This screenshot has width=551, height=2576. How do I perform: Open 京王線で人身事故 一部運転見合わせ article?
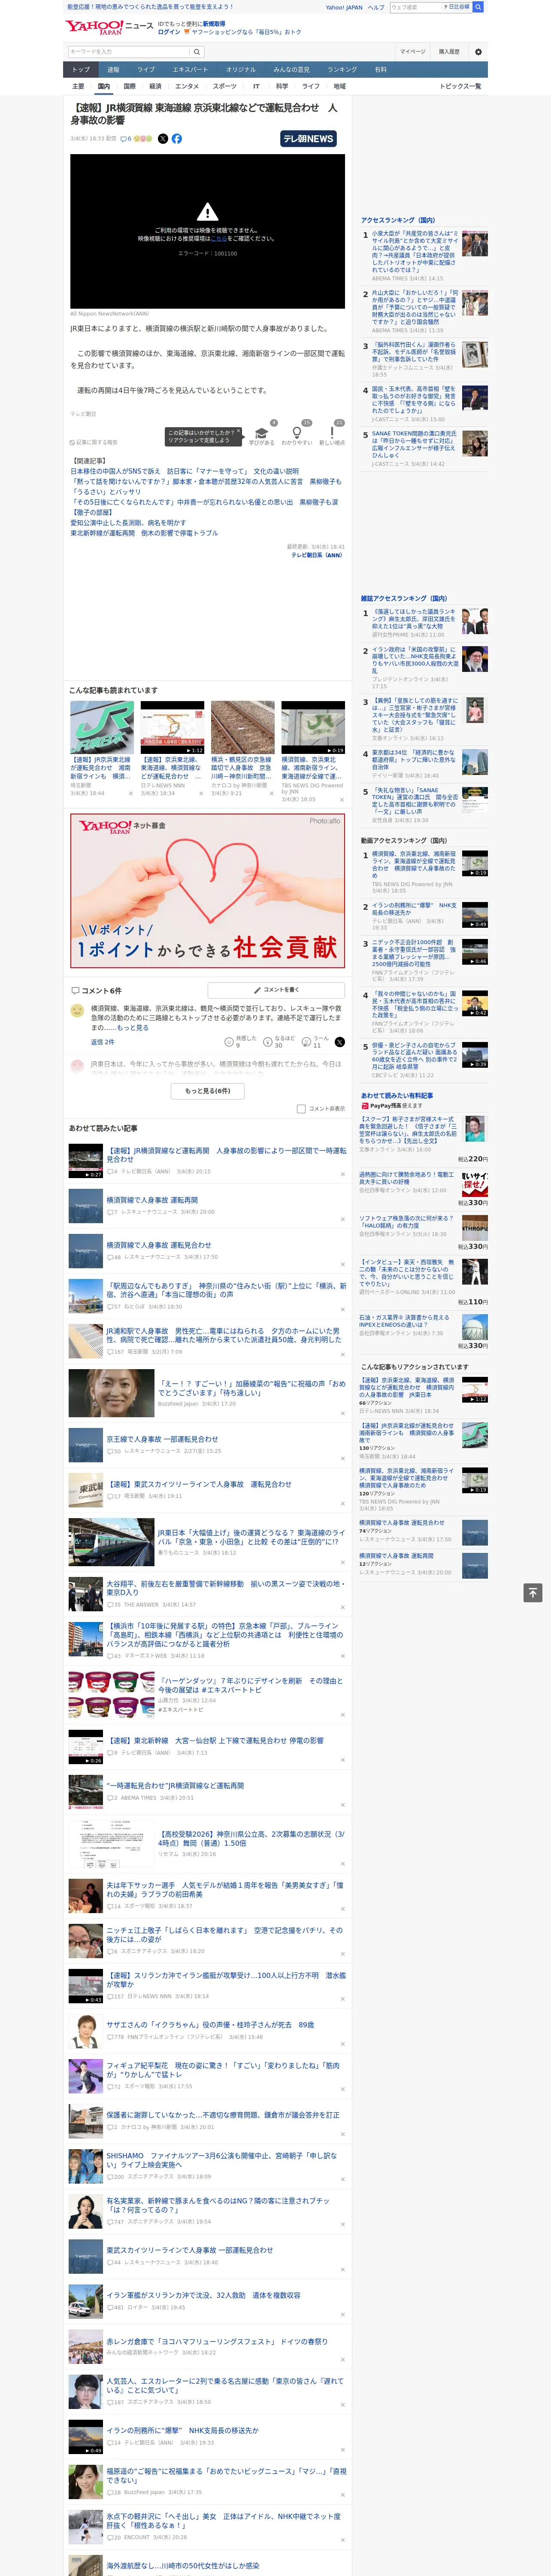pos(162,1439)
